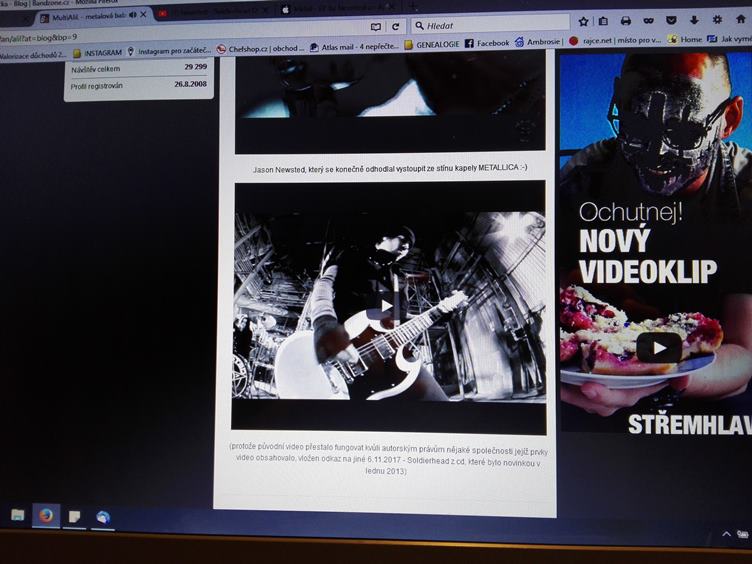Screen dimensions: 752x564
Task: Mute audio on the MultiAlié tab
Action: click(133, 15)
